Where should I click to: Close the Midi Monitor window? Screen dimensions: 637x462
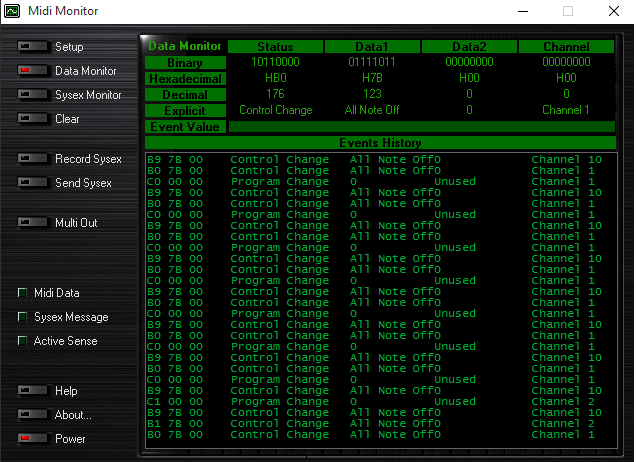point(614,11)
